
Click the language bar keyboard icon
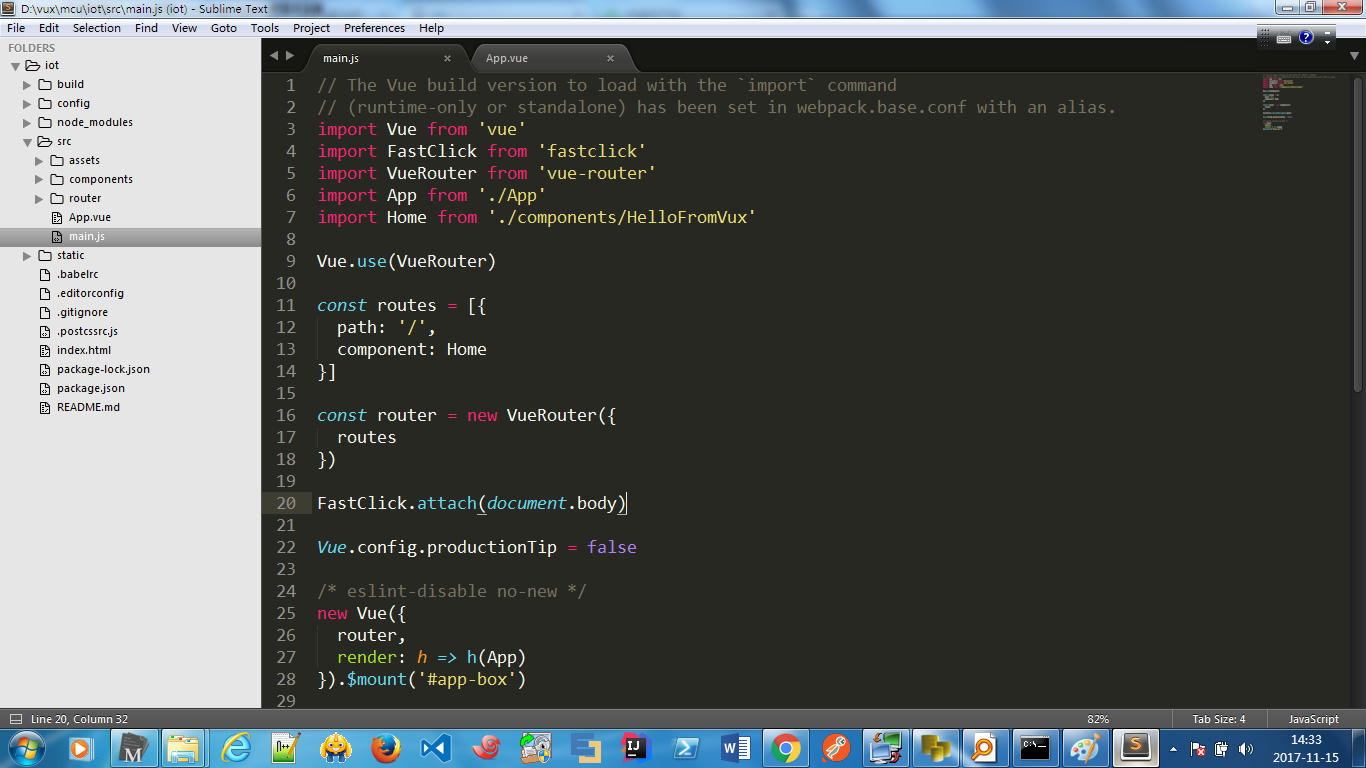[1286, 38]
